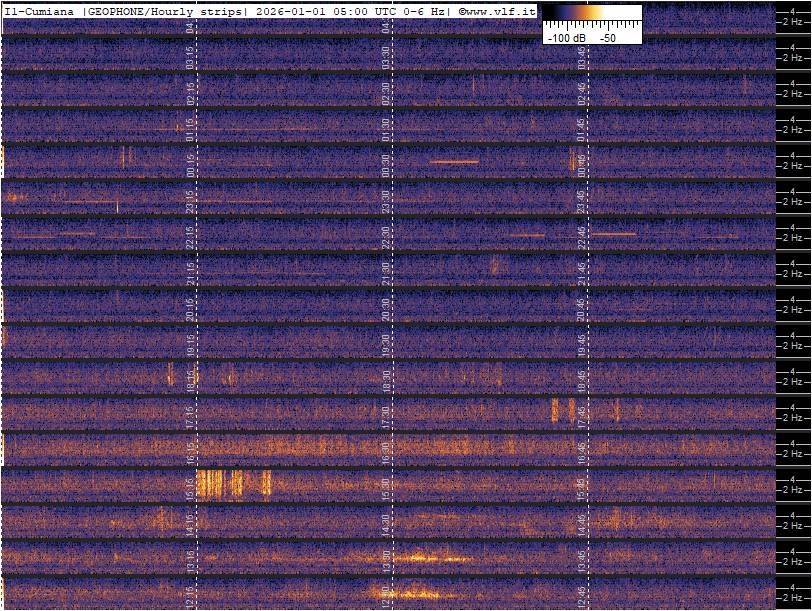The height and width of the screenshot is (611, 812).
Task: Click the 2 Hz axis label on bottom strip
Action: click(793, 599)
